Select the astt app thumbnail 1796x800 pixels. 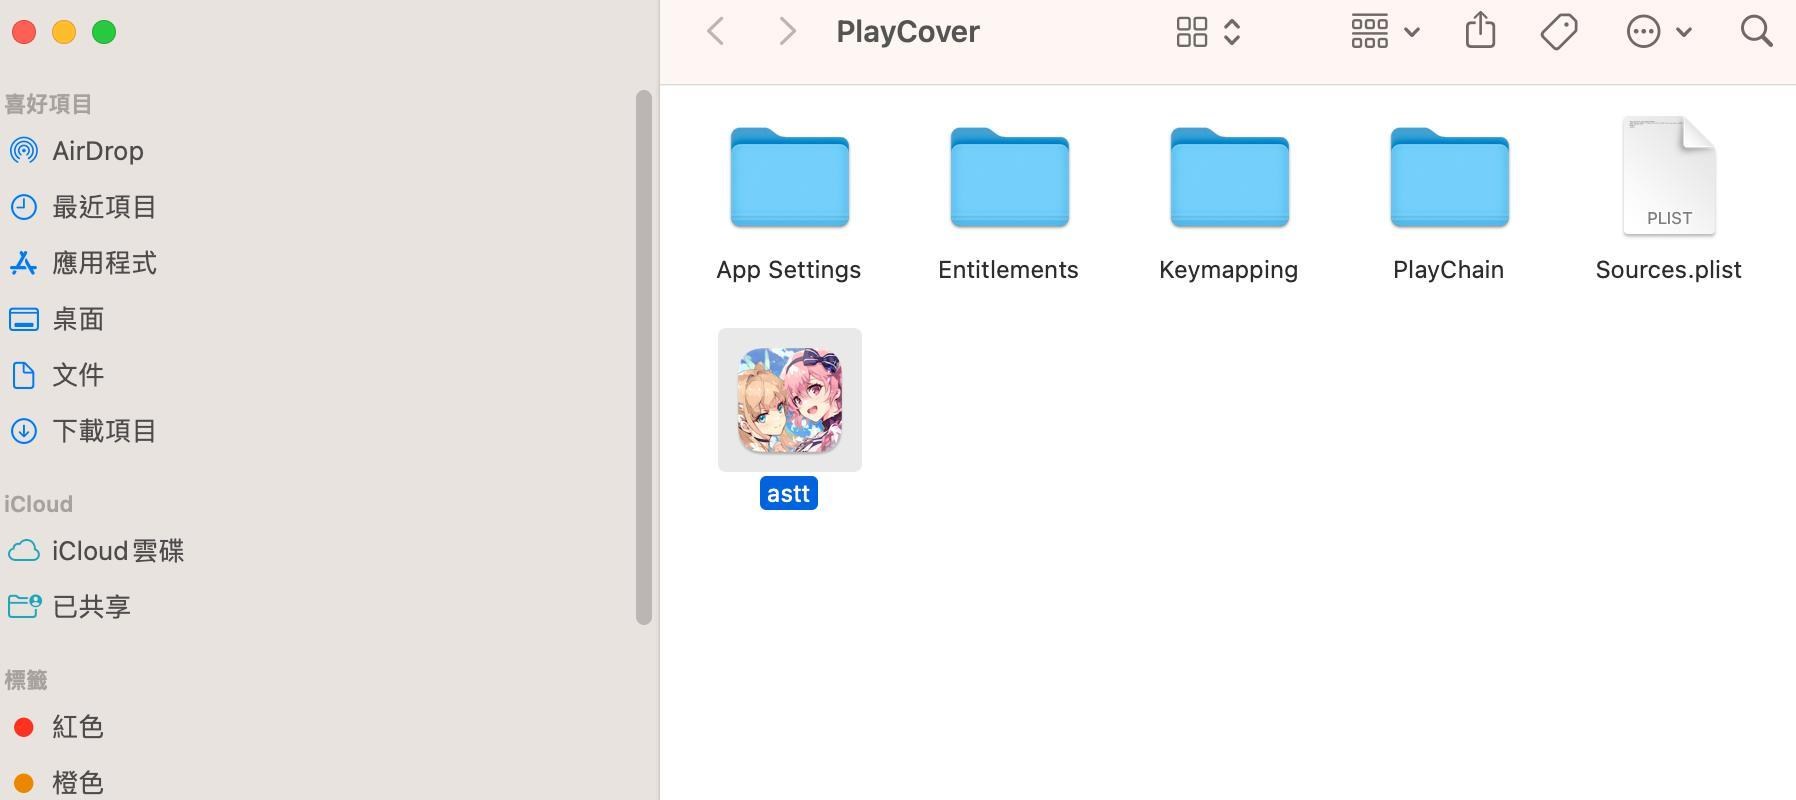pos(790,400)
